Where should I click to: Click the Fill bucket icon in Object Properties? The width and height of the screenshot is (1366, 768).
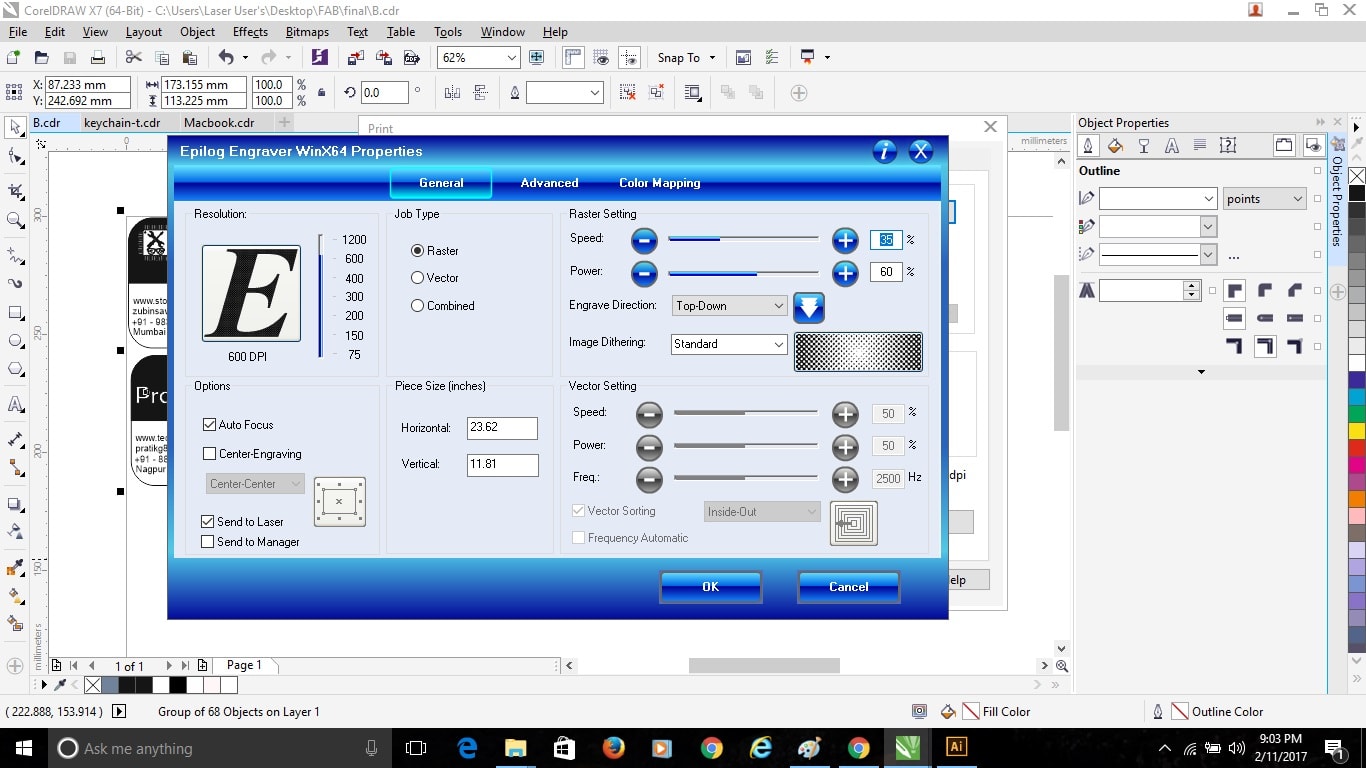(x=1116, y=146)
